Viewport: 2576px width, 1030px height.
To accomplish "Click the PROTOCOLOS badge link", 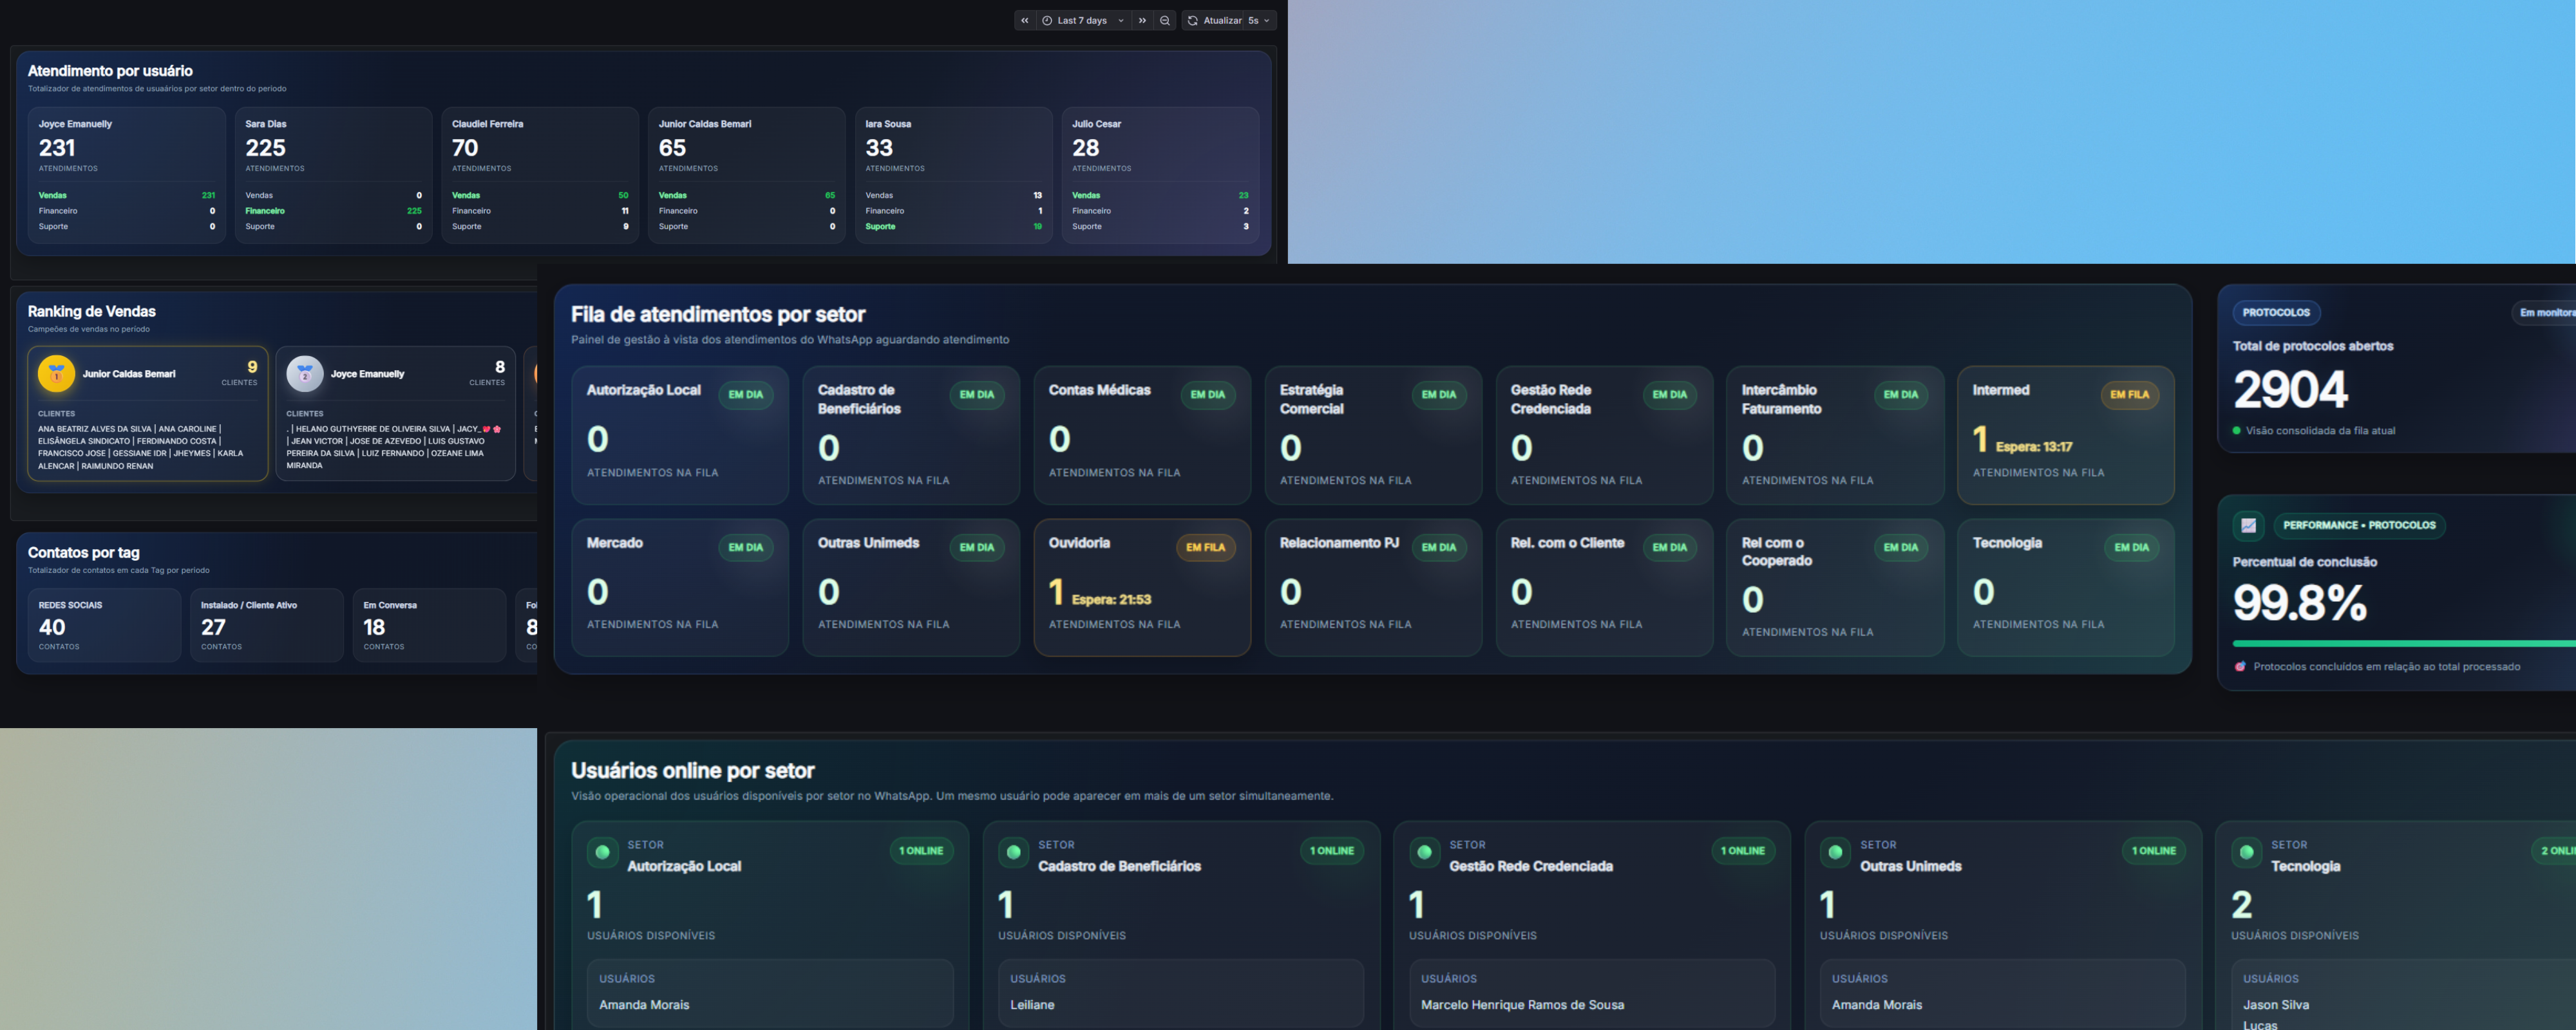I will coord(2277,312).
